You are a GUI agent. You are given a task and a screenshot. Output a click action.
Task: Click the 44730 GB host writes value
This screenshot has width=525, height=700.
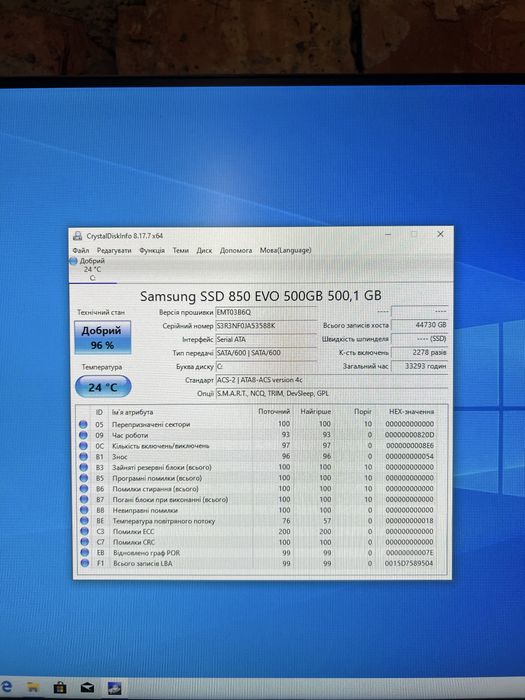tap(419, 325)
